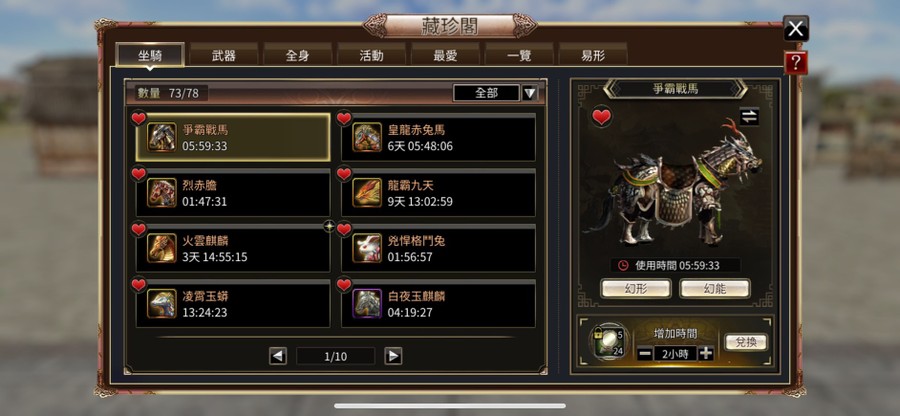Click the locked time item icon

click(x=607, y=343)
